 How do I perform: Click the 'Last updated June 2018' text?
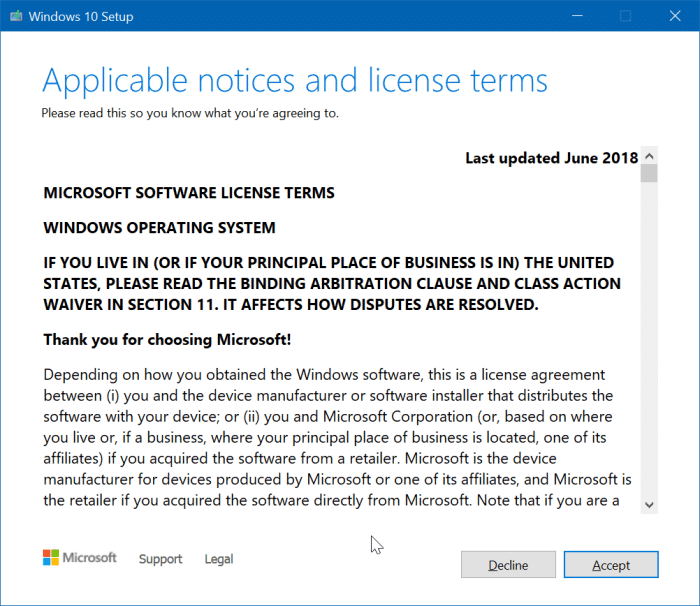(x=551, y=158)
